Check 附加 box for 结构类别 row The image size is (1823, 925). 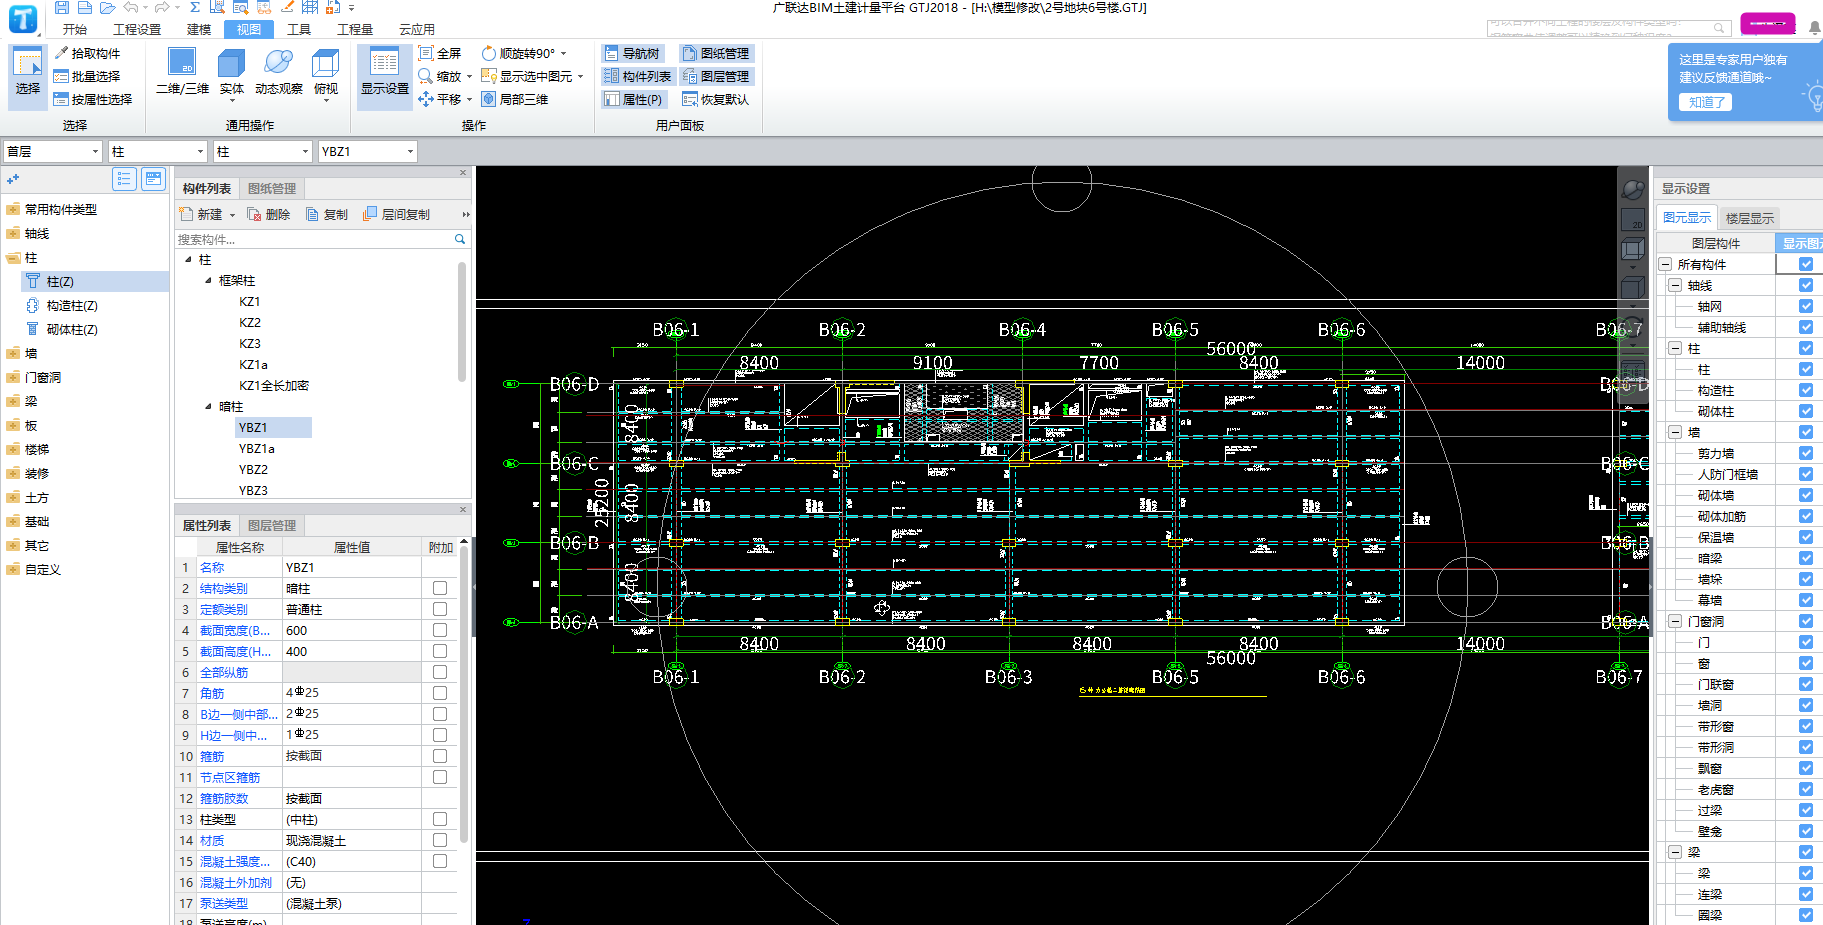point(440,588)
